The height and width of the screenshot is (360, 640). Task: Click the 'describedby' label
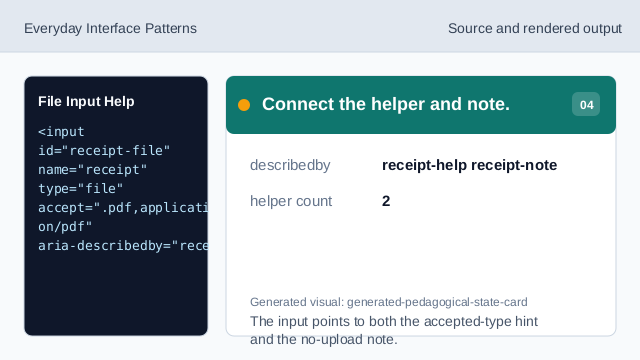coord(290,165)
